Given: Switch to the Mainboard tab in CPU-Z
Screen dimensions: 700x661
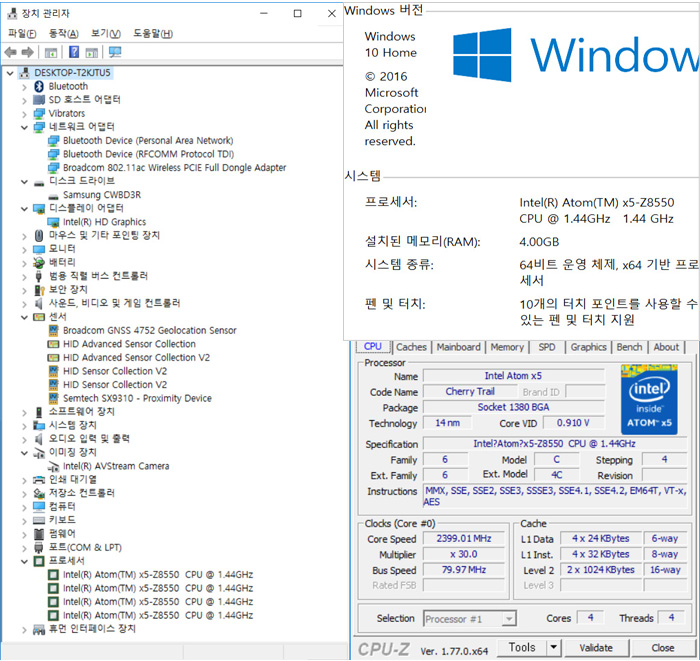Looking at the screenshot, I should click(458, 347).
